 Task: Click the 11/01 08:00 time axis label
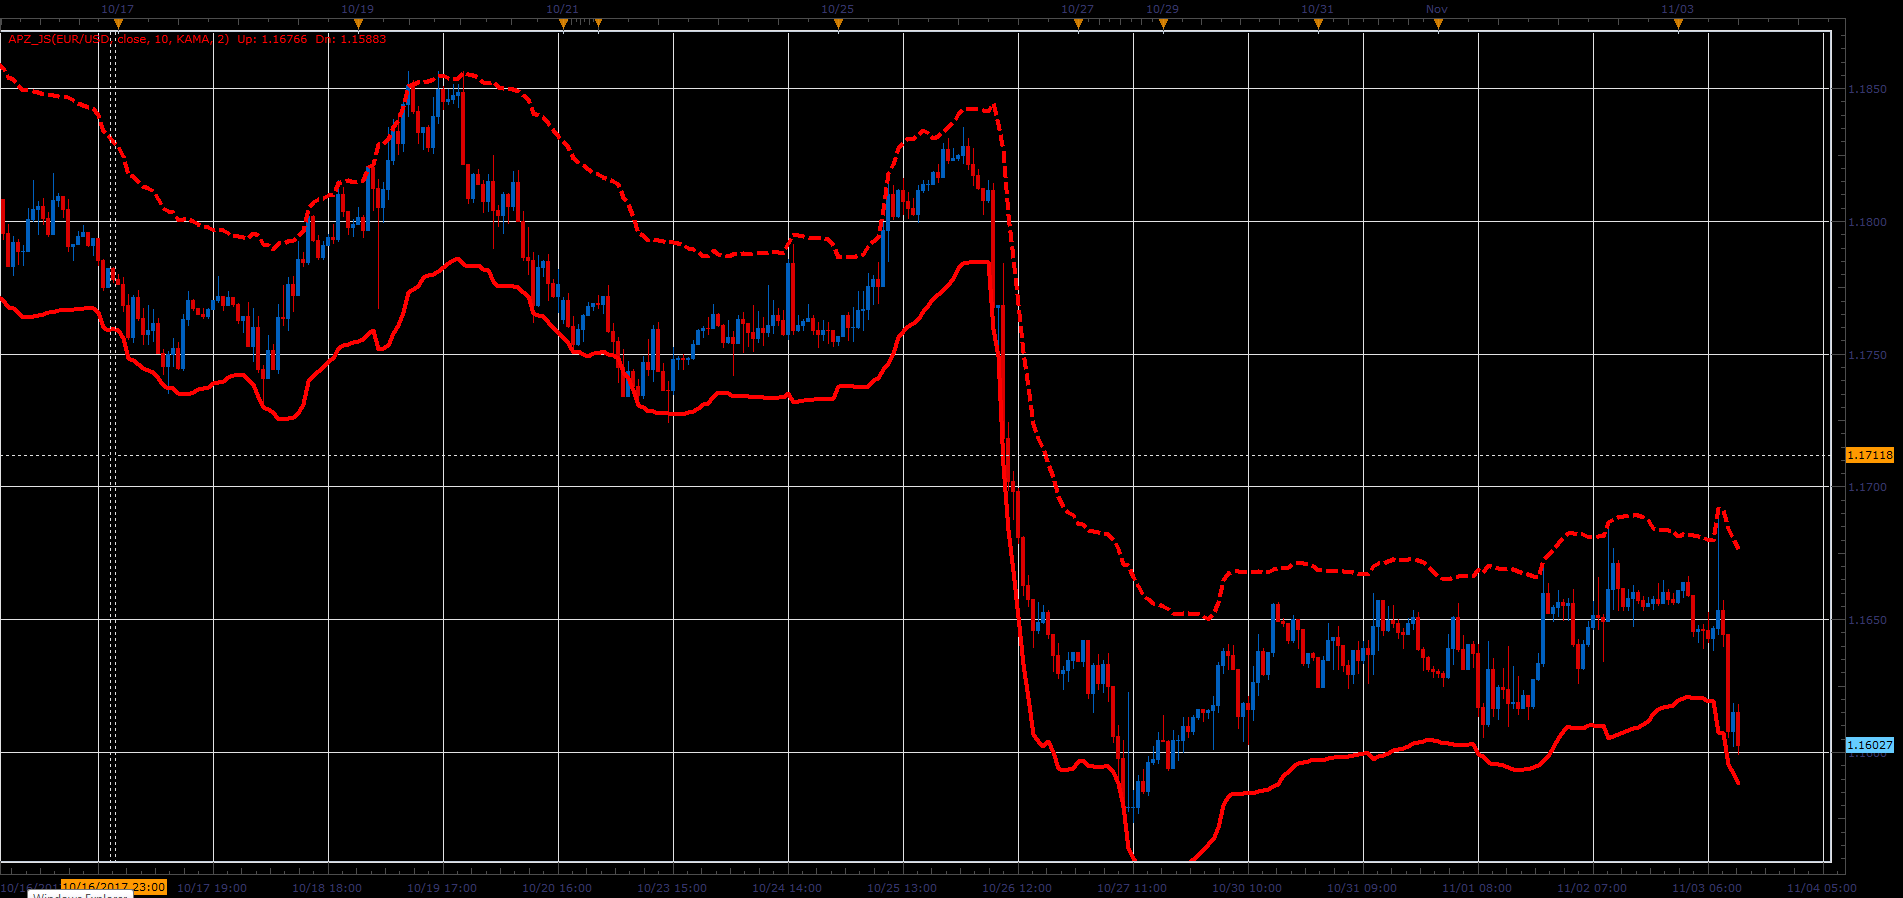[x=1477, y=888]
